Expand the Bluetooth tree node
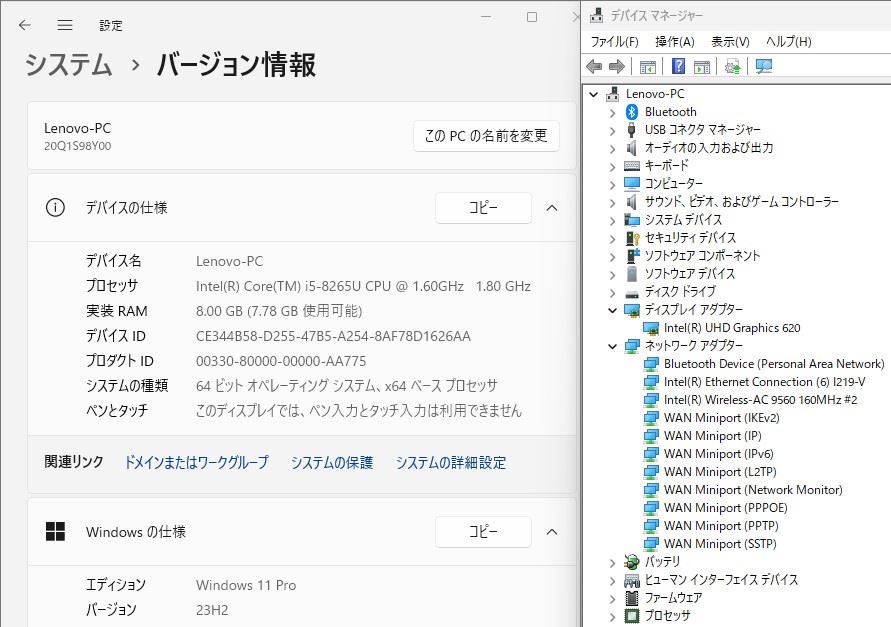Image resolution: width=891 pixels, height=627 pixels. click(x=612, y=113)
